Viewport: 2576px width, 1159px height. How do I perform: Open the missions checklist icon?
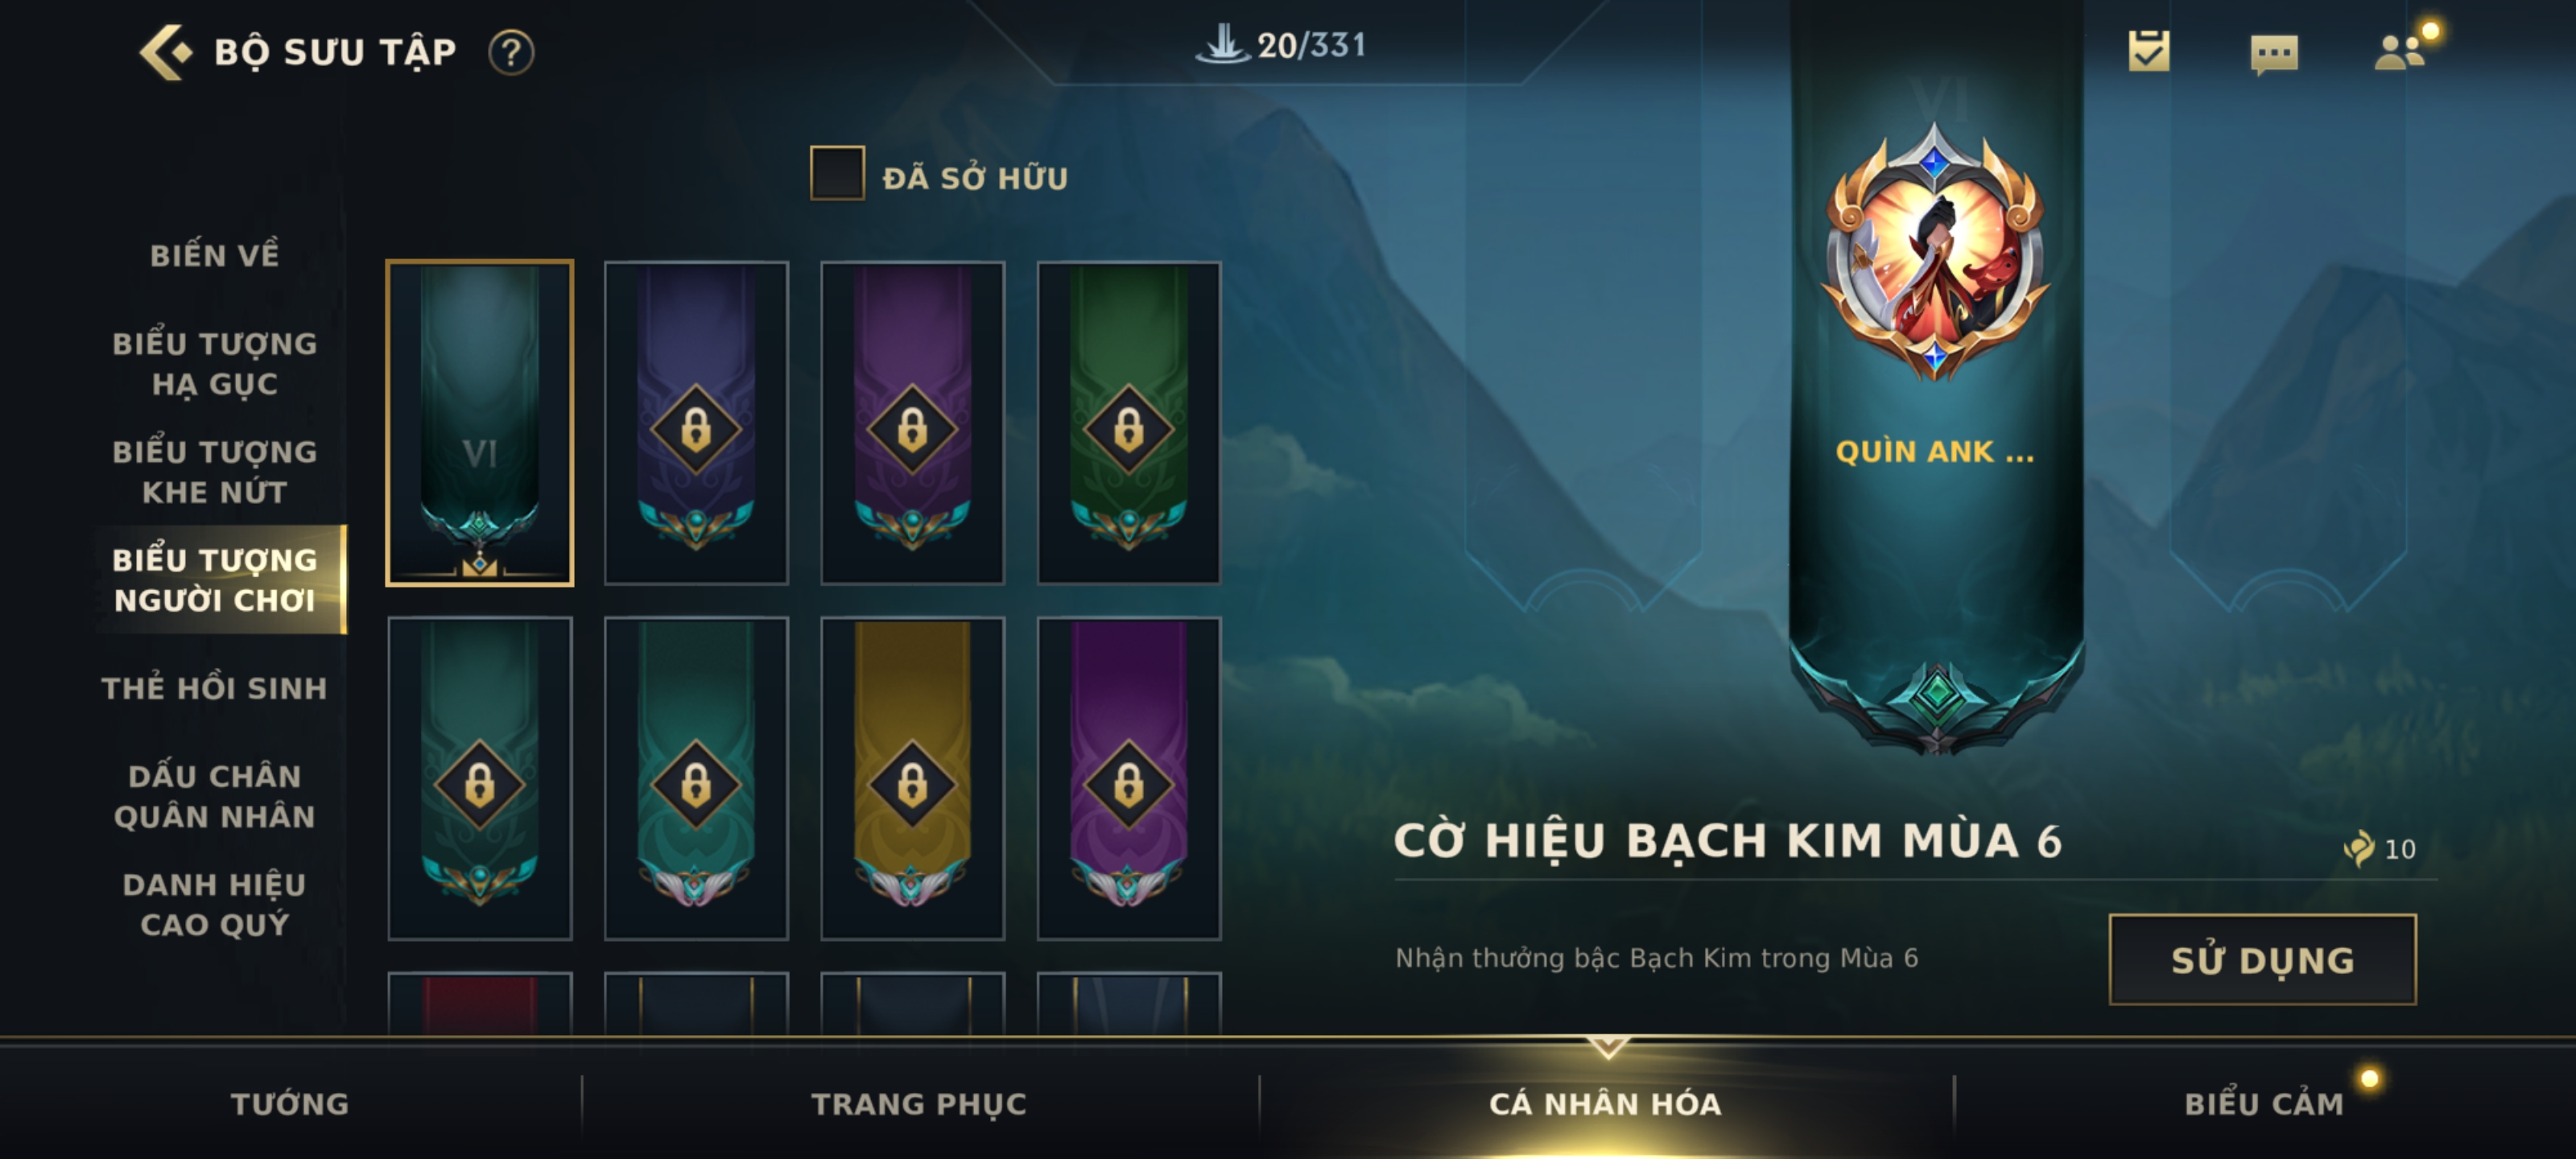coord(2149,51)
